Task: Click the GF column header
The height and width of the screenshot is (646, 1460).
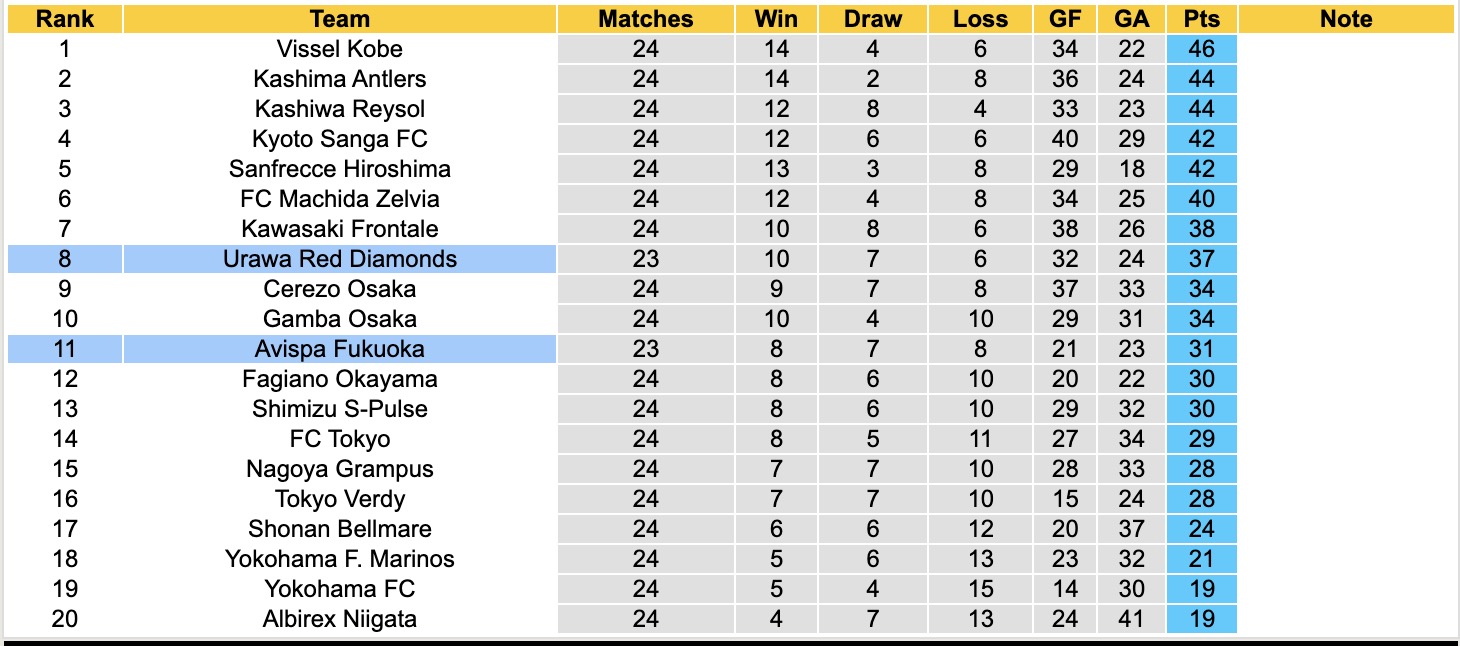Action: (1065, 19)
